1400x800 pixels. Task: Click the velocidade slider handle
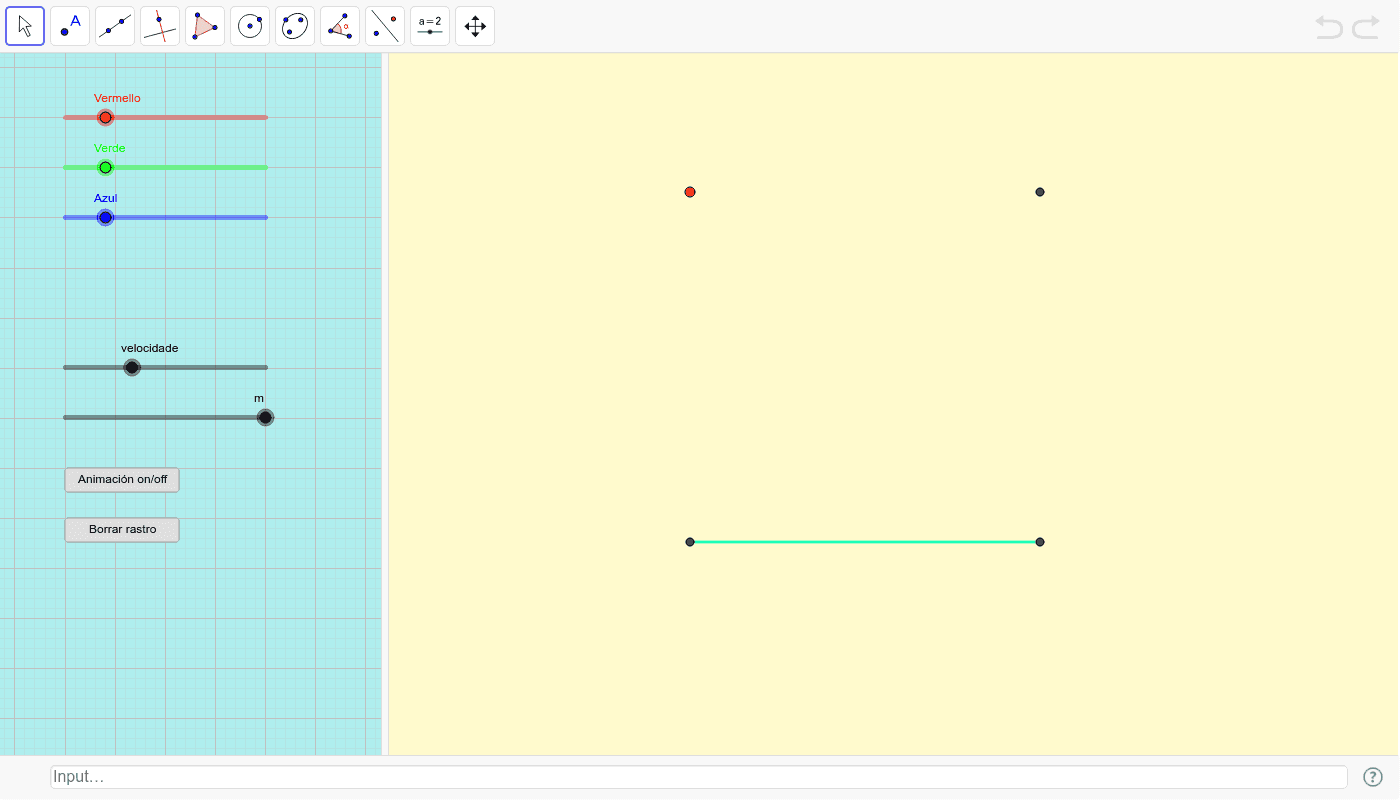(131, 367)
